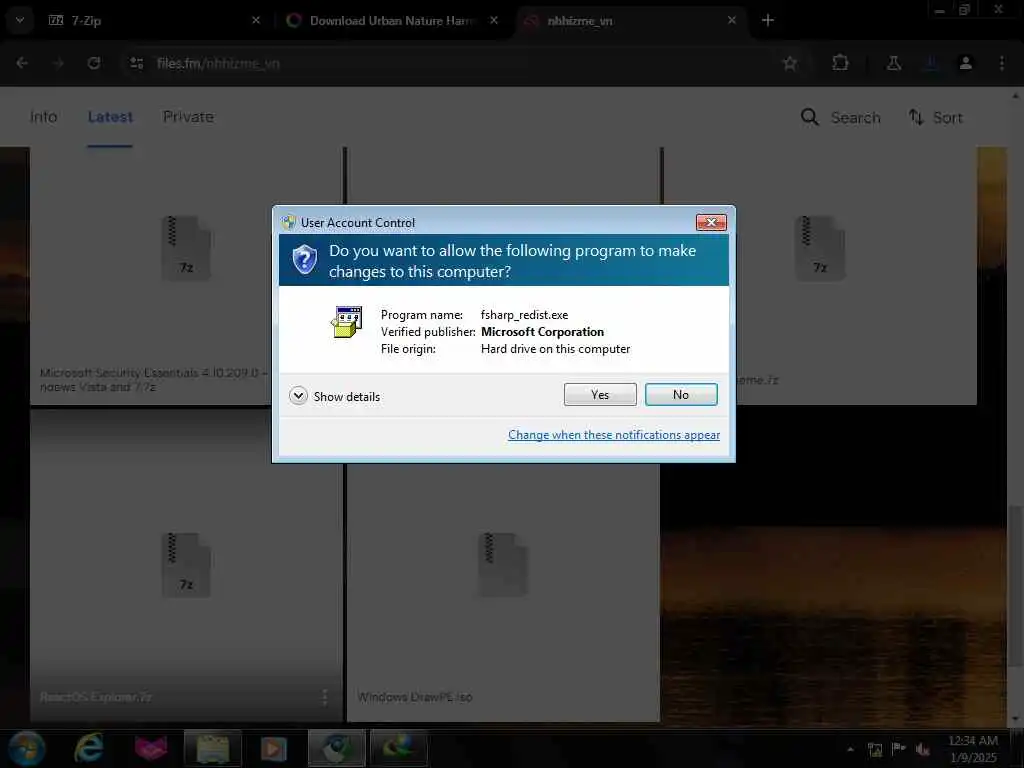
Task: Click the UAC shield icon in header
Action: (304, 260)
